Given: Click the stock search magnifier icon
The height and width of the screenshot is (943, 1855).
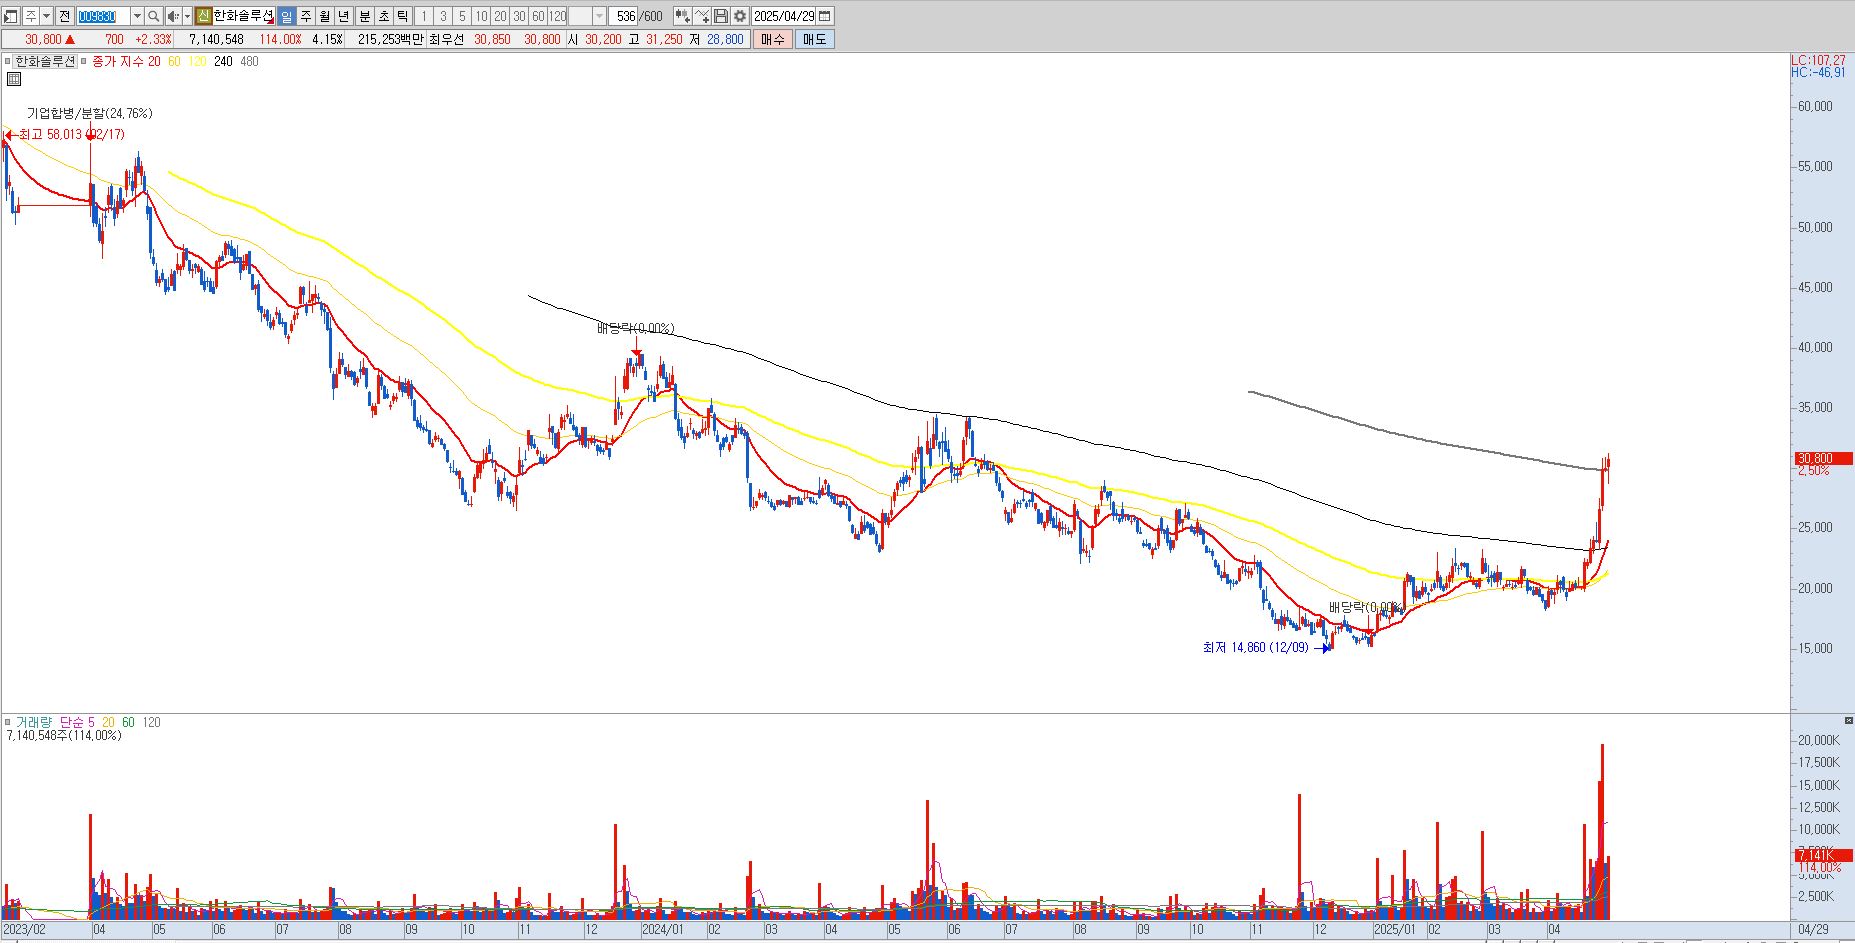Looking at the screenshot, I should pos(154,16).
